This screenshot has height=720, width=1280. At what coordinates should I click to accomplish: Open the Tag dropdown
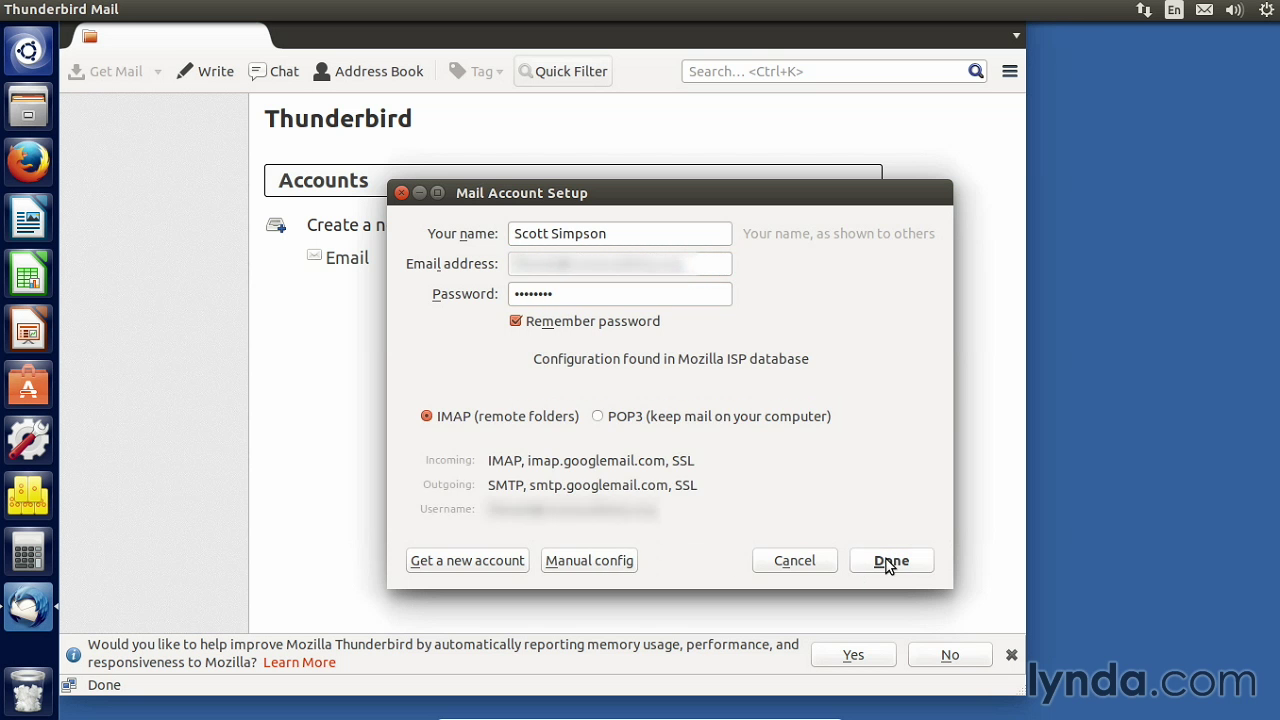point(476,71)
